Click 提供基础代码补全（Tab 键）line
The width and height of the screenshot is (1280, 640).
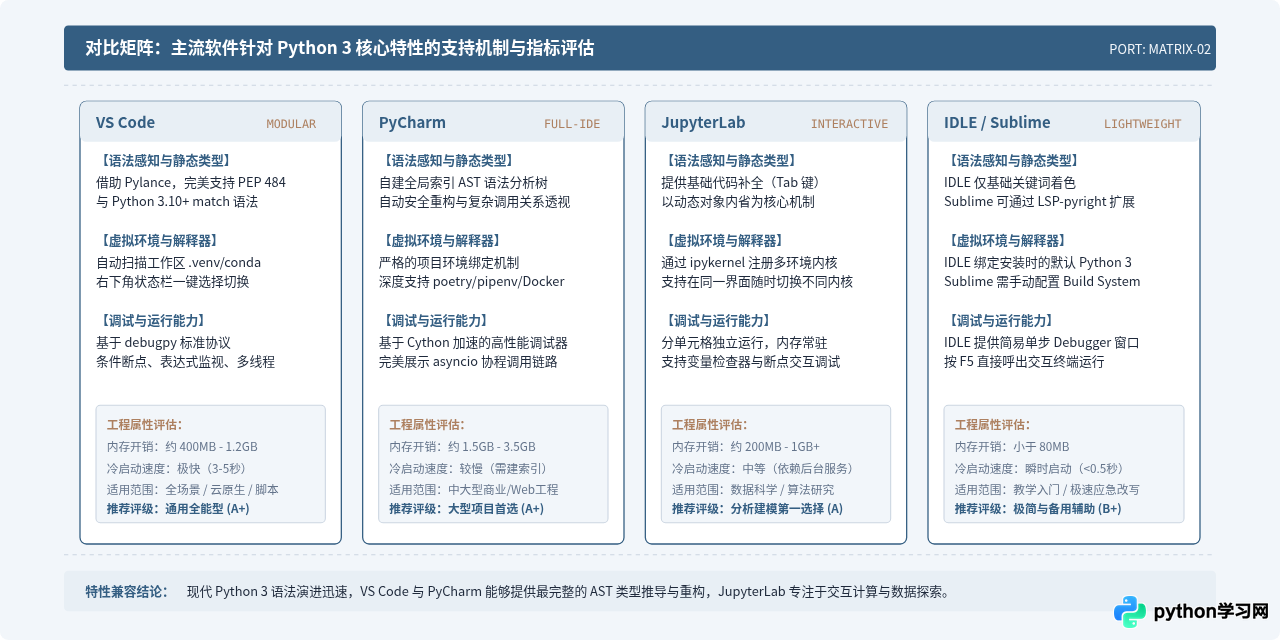pos(740,182)
